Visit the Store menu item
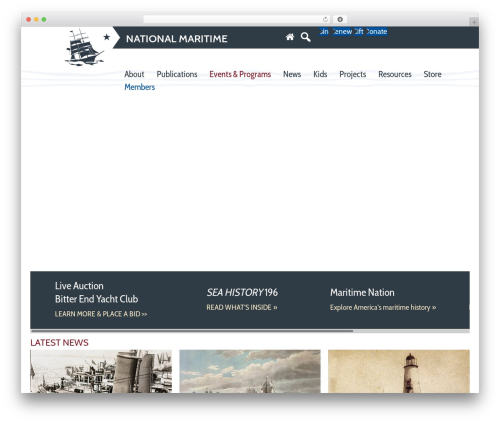Image resolution: width=500 pixels, height=423 pixels. (432, 74)
